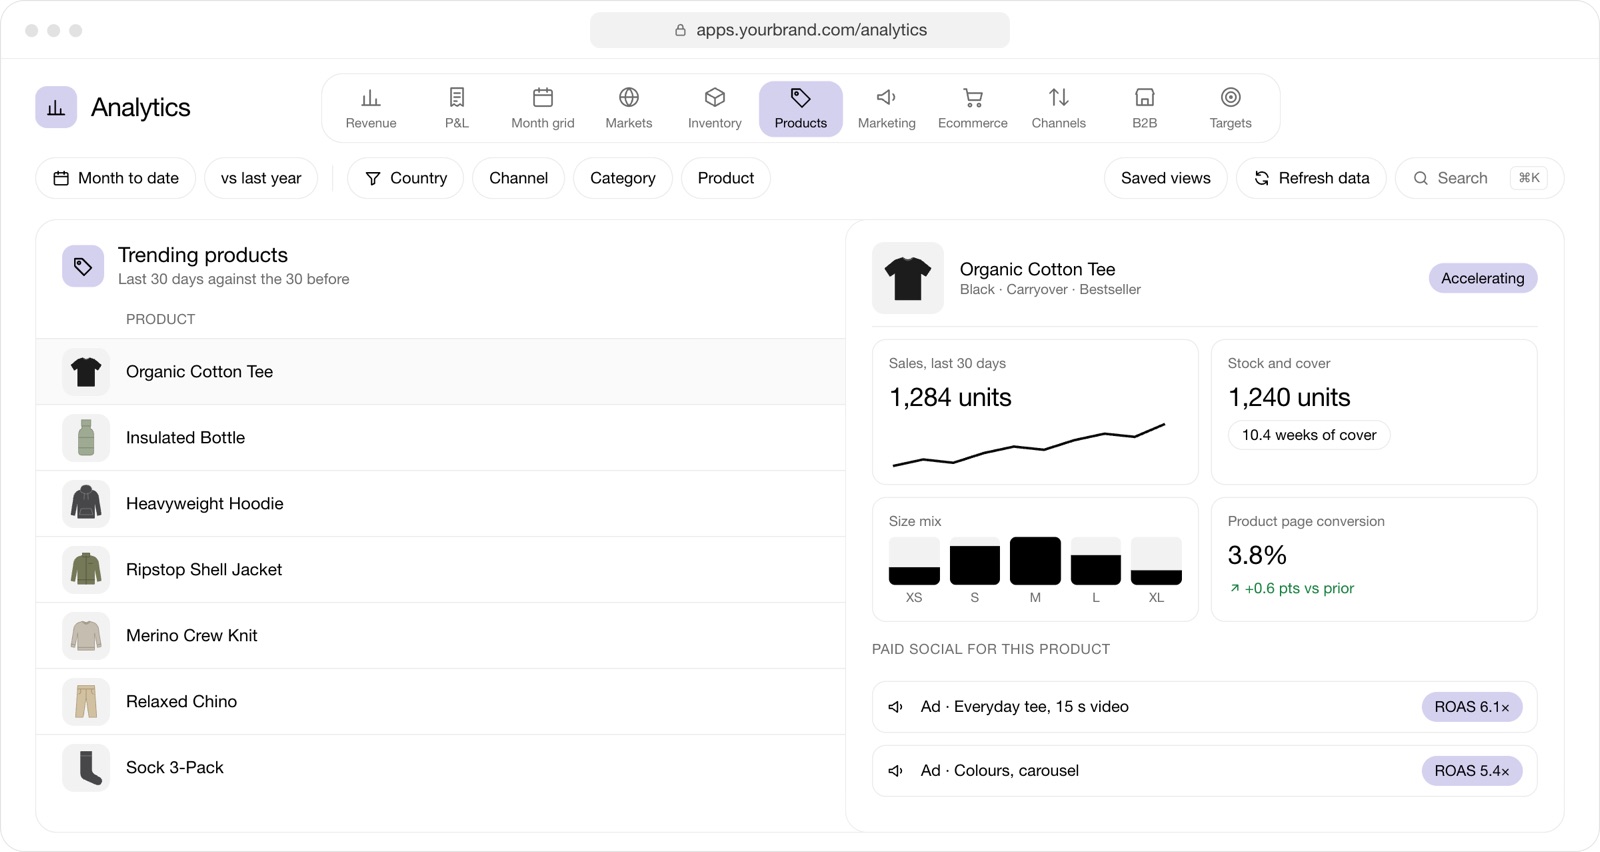Select the Organic Cotton Tee row
Image resolution: width=1600 pixels, height=852 pixels.
click(441, 372)
